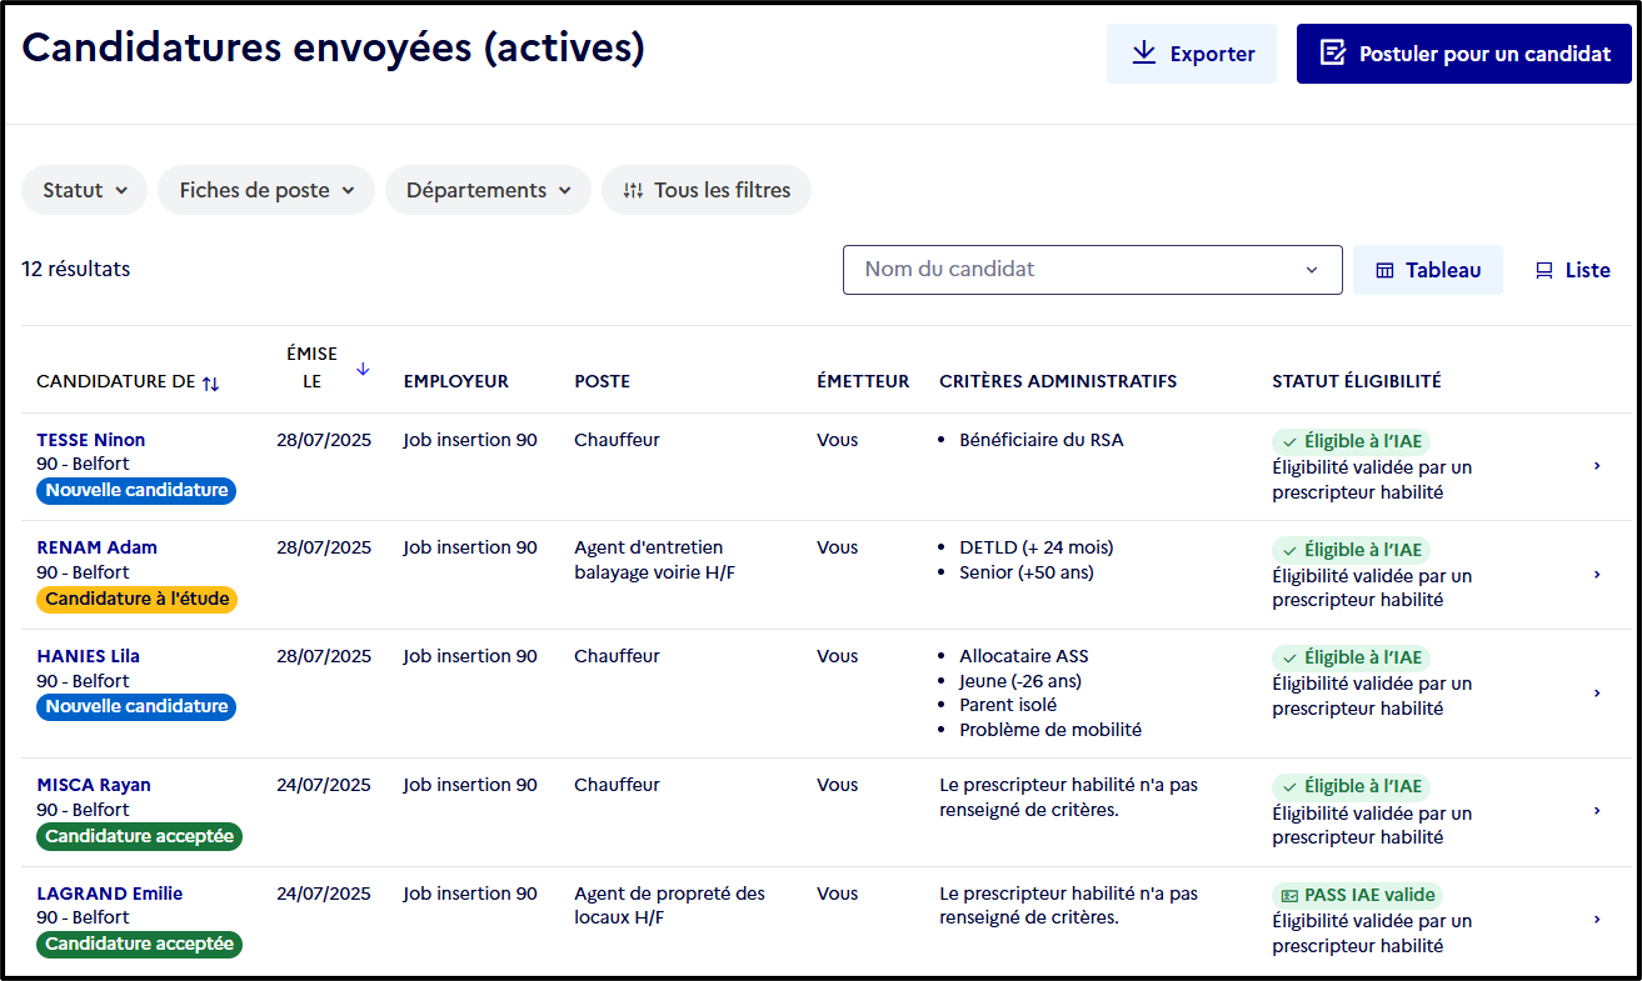Viewport: 1642px width, 981px height.
Task: Click Éligible à l'IAE badge for MISCA Rayan
Action: (x=1351, y=787)
